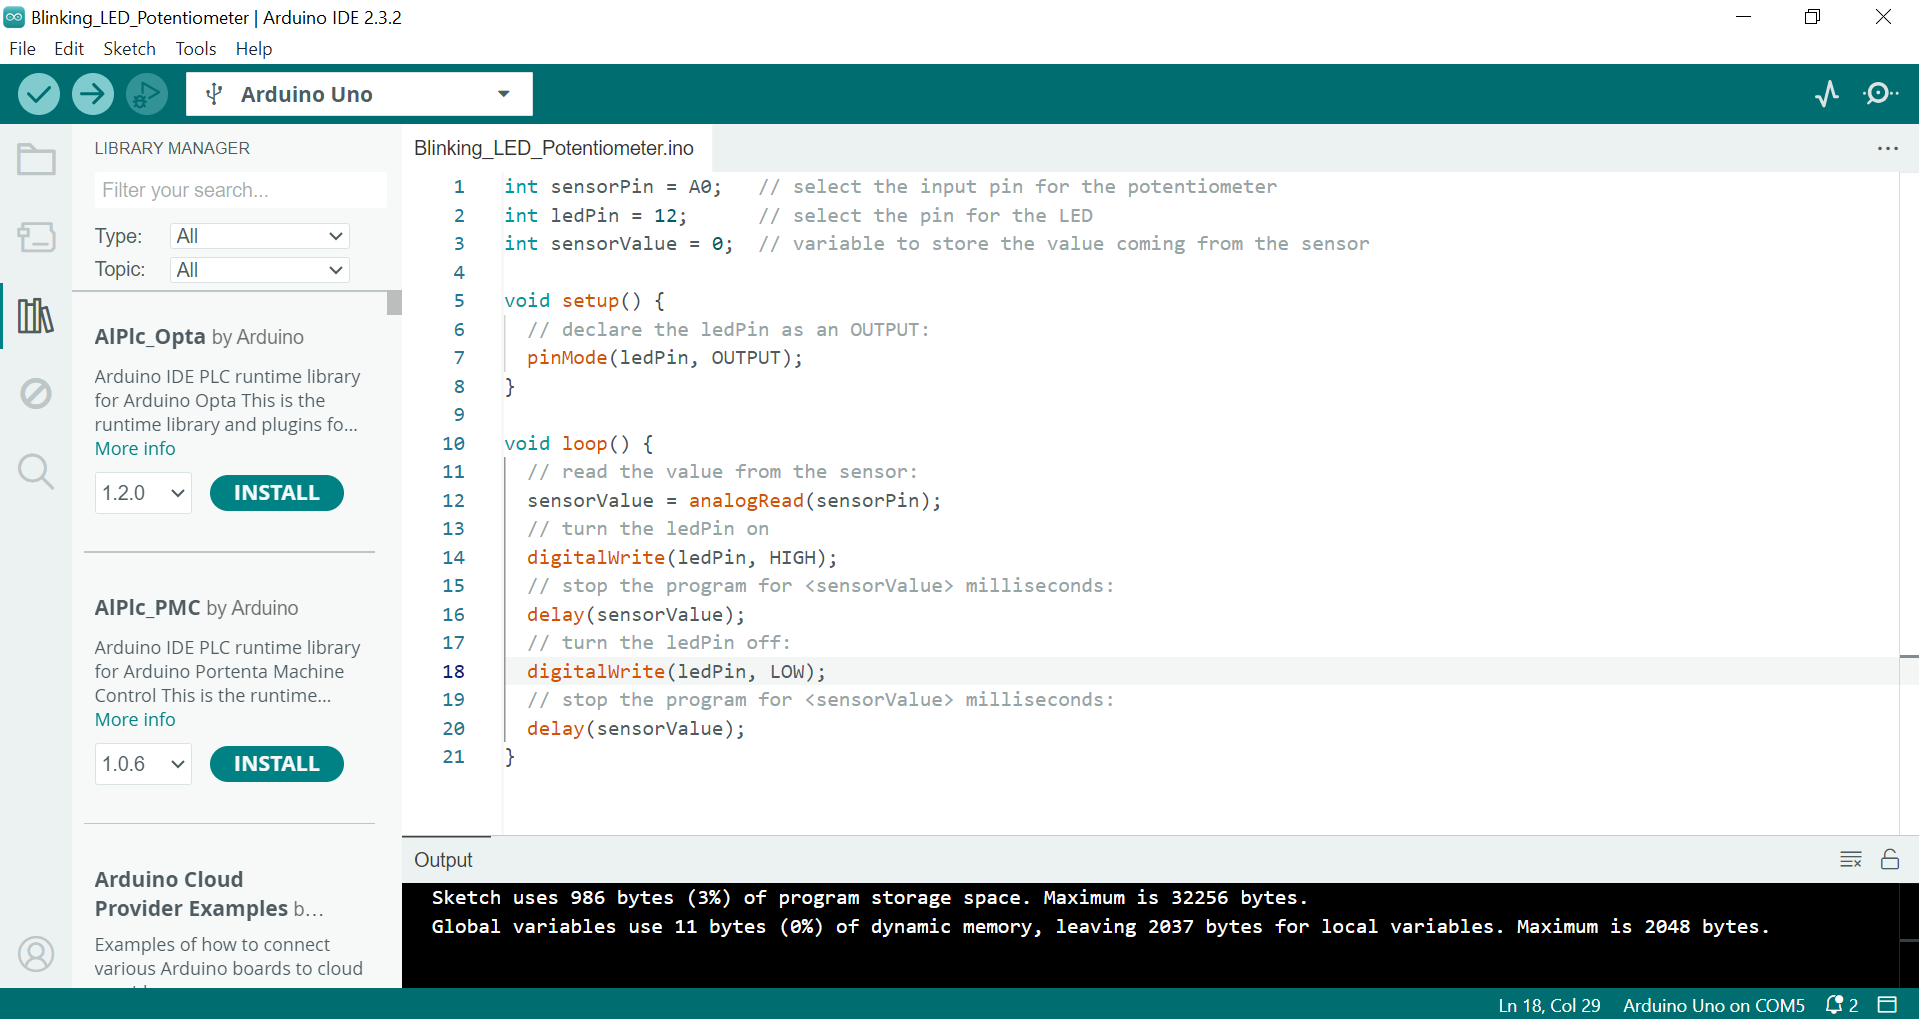Click the analogRead function call
This screenshot has width=1919, height=1019.
[x=746, y=501]
